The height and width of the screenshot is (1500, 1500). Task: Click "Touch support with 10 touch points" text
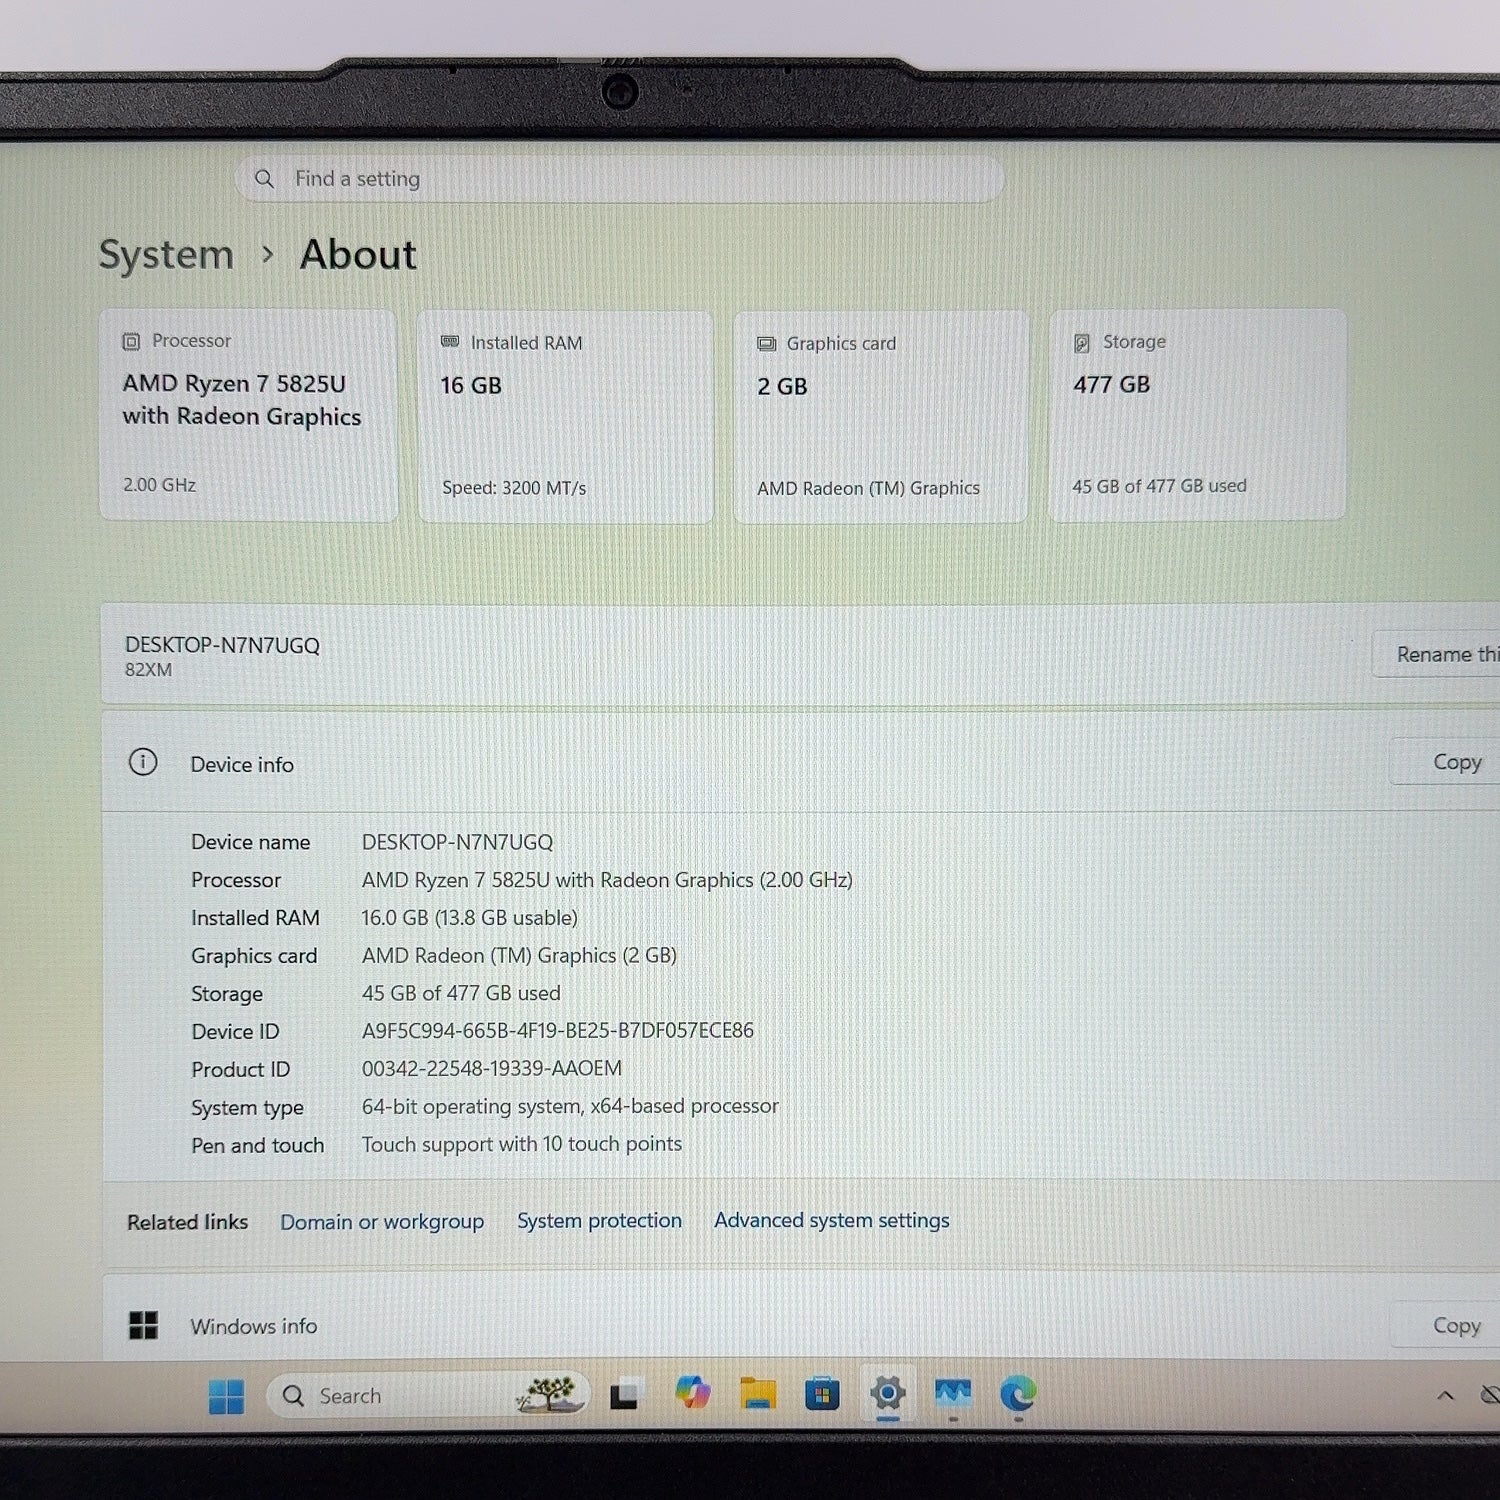click(x=522, y=1144)
